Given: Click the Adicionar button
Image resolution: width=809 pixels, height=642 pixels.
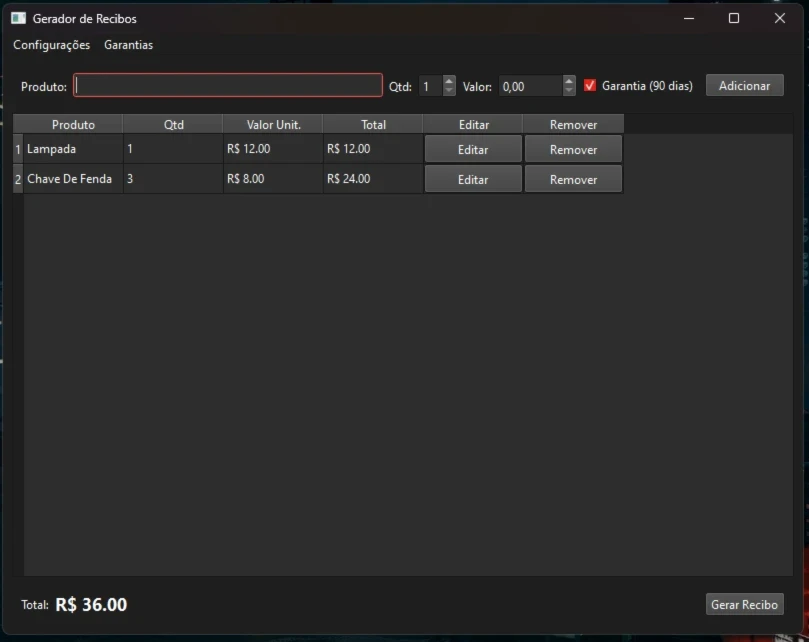Looking at the screenshot, I should tap(745, 86).
